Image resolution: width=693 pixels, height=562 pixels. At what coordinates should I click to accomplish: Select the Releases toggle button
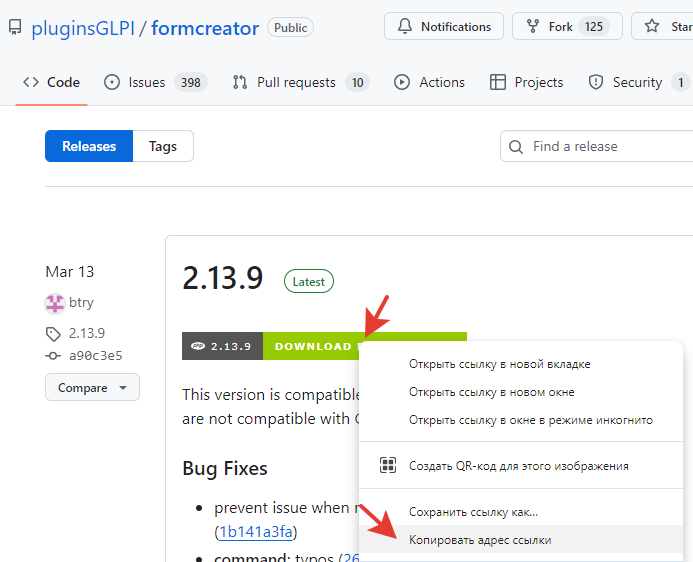[x=89, y=146]
